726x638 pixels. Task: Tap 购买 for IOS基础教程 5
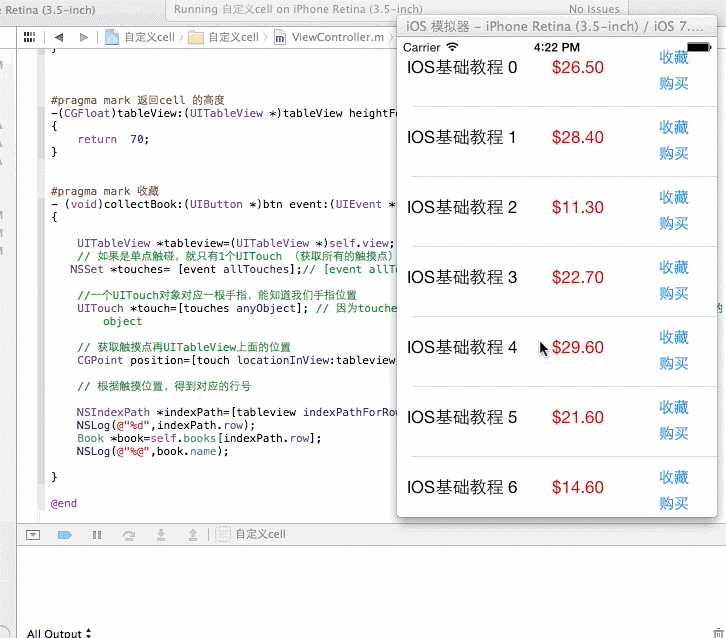coord(674,434)
